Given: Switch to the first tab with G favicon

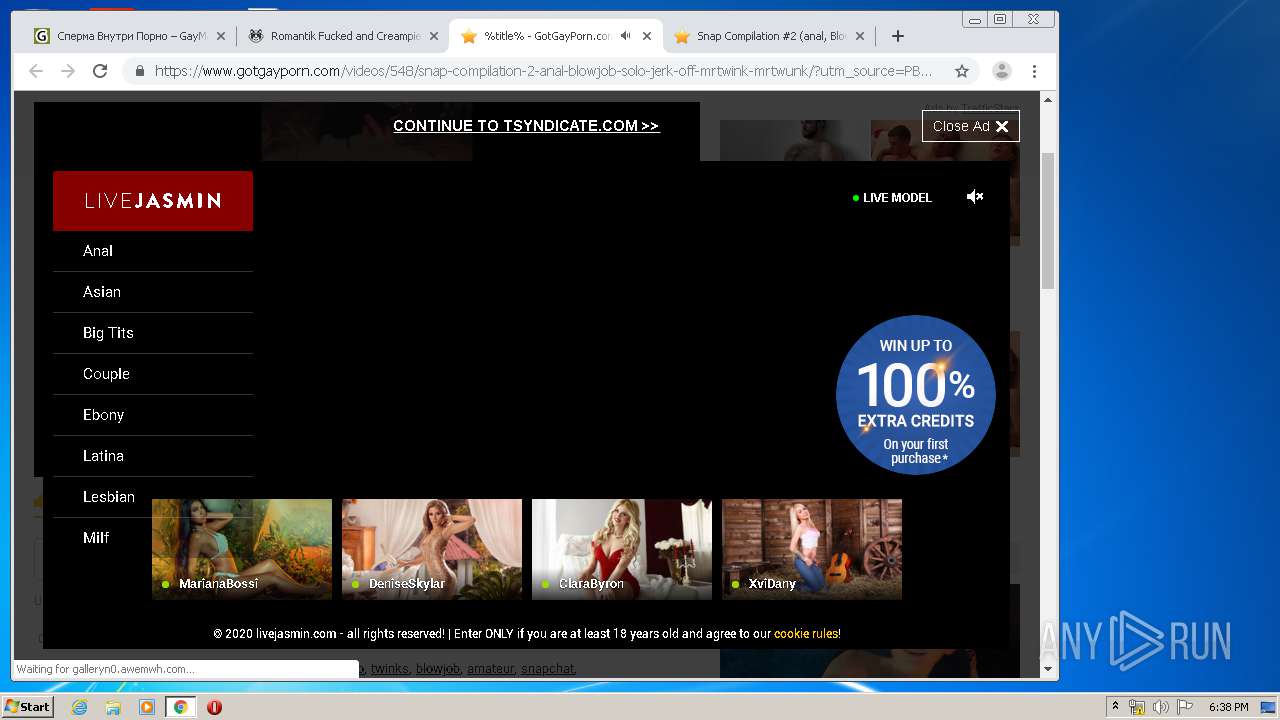Looking at the screenshot, I should click(130, 36).
